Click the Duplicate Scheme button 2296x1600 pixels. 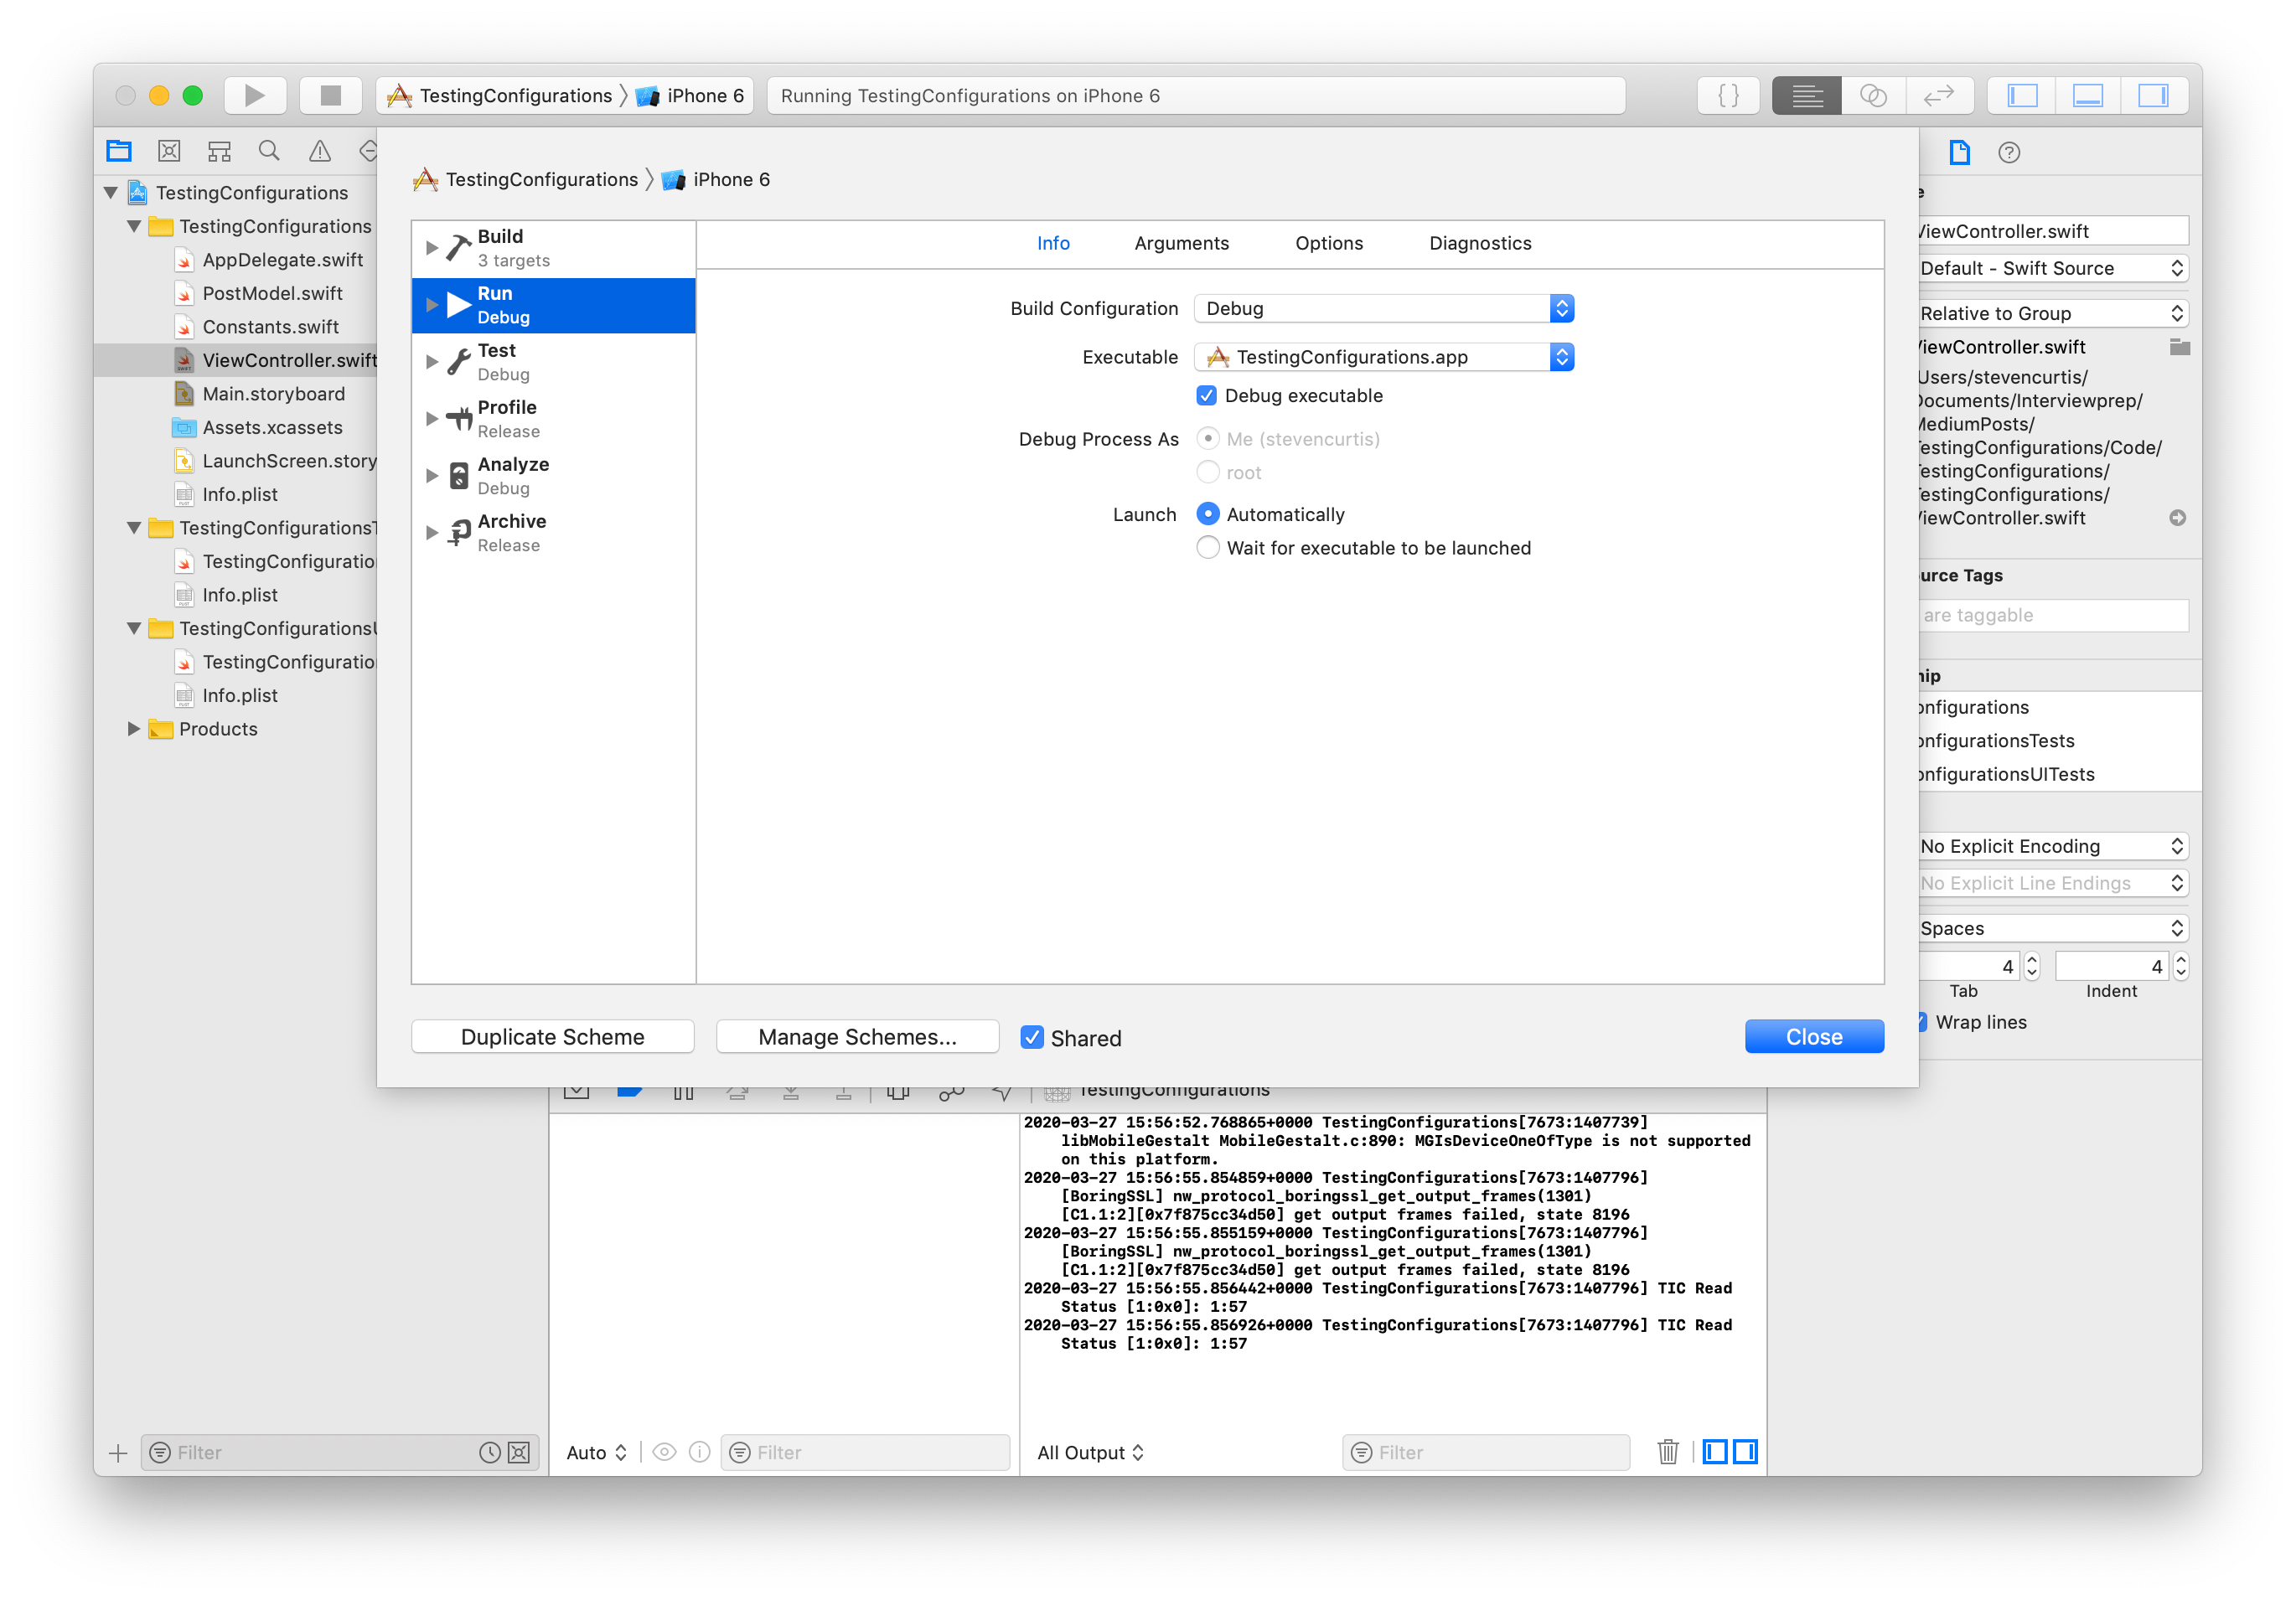(552, 1037)
